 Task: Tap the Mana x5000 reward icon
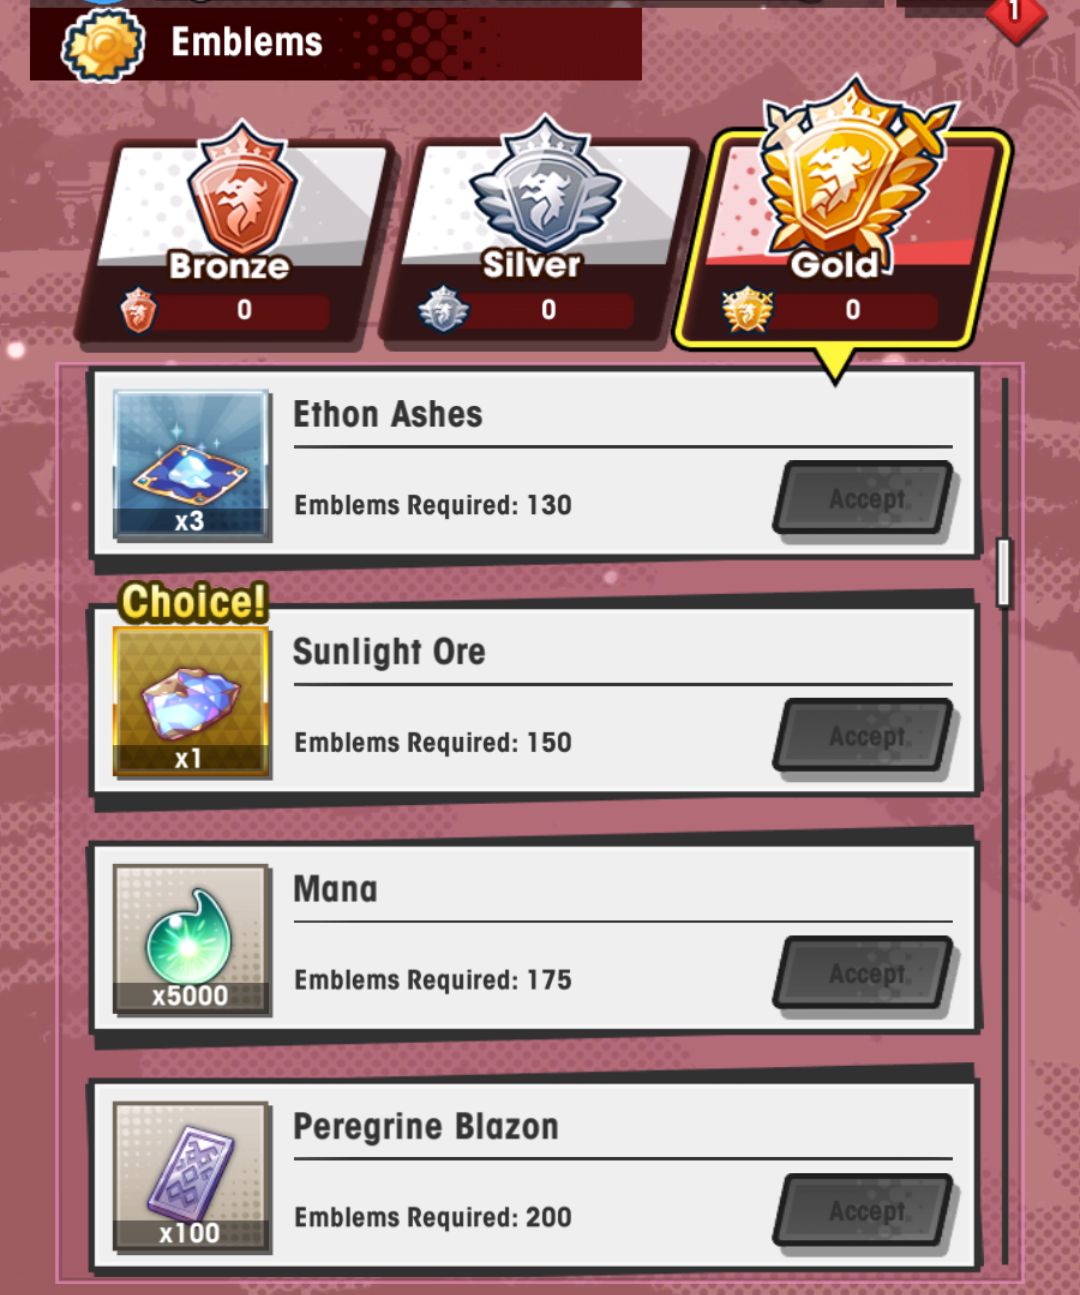(x=190, y=940)
